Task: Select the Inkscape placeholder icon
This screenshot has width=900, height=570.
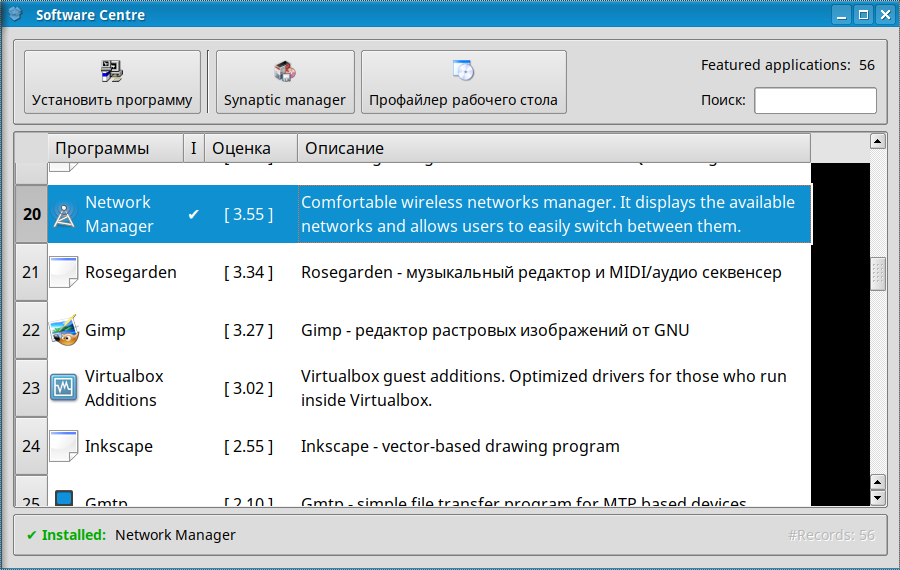Action: [x=64, y=446]
